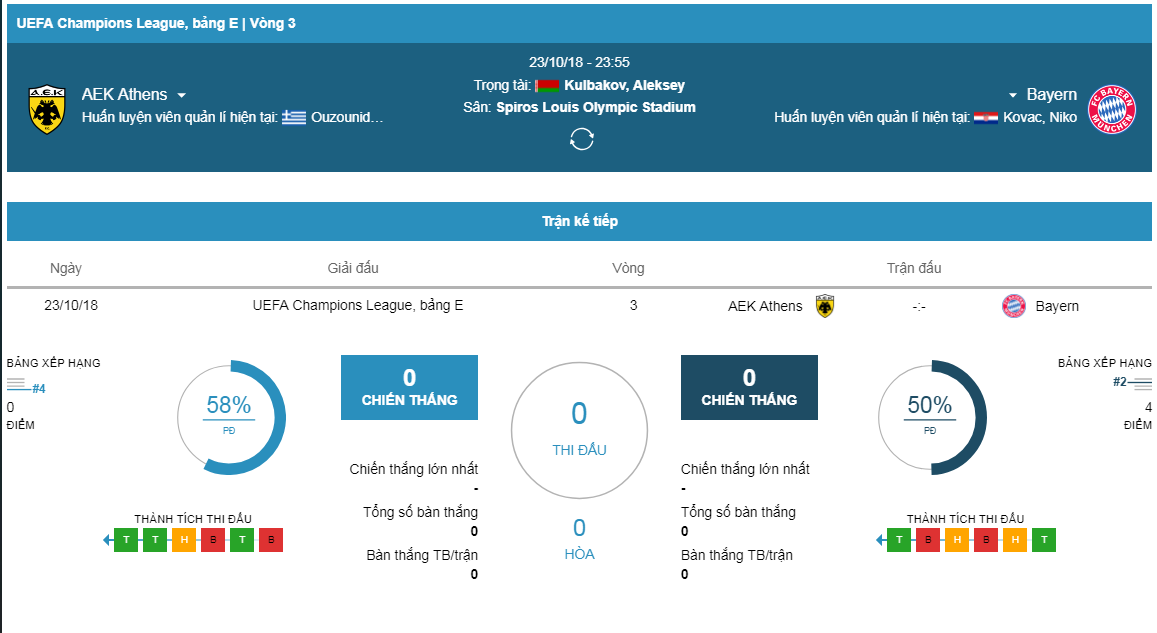Click small AEK Athens logo in match row
This screenshot has height=633, width=1157.
(x=825, y=305)
